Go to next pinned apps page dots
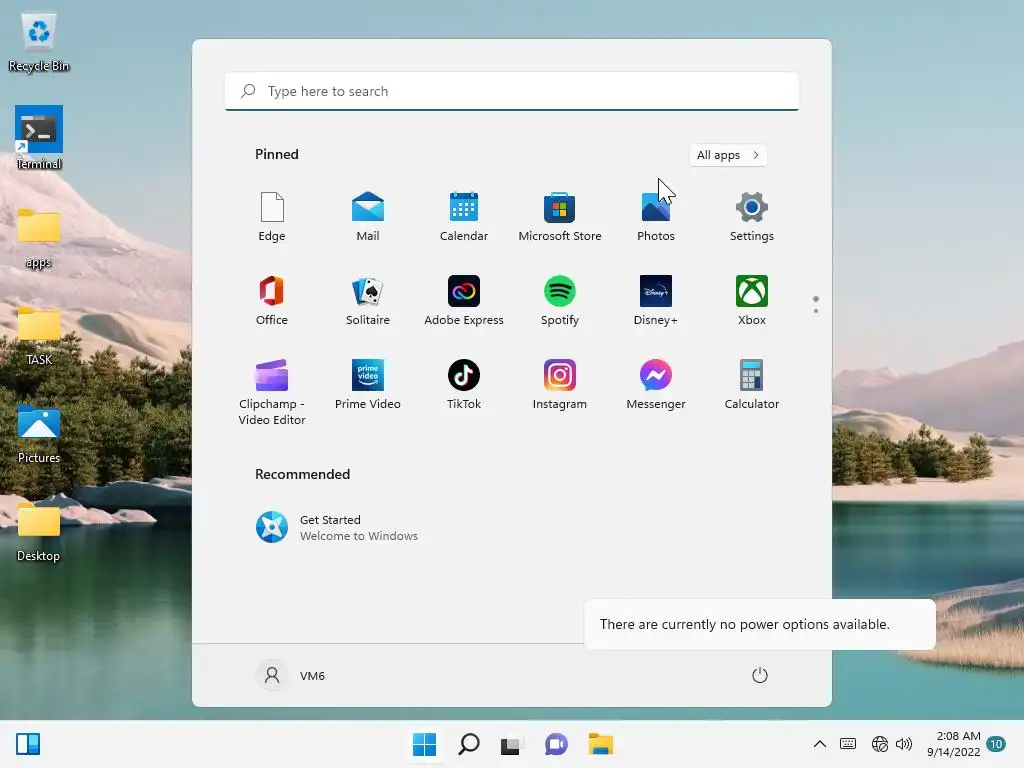This screenshot has height=768, width=1024. (x=816, y=304)
